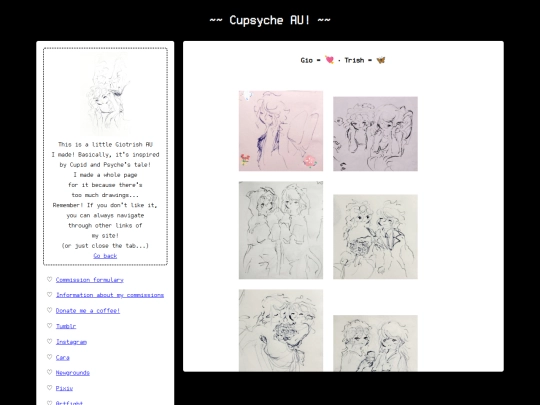
Task: Open the Newgrounds link
Action: (73, 373)
